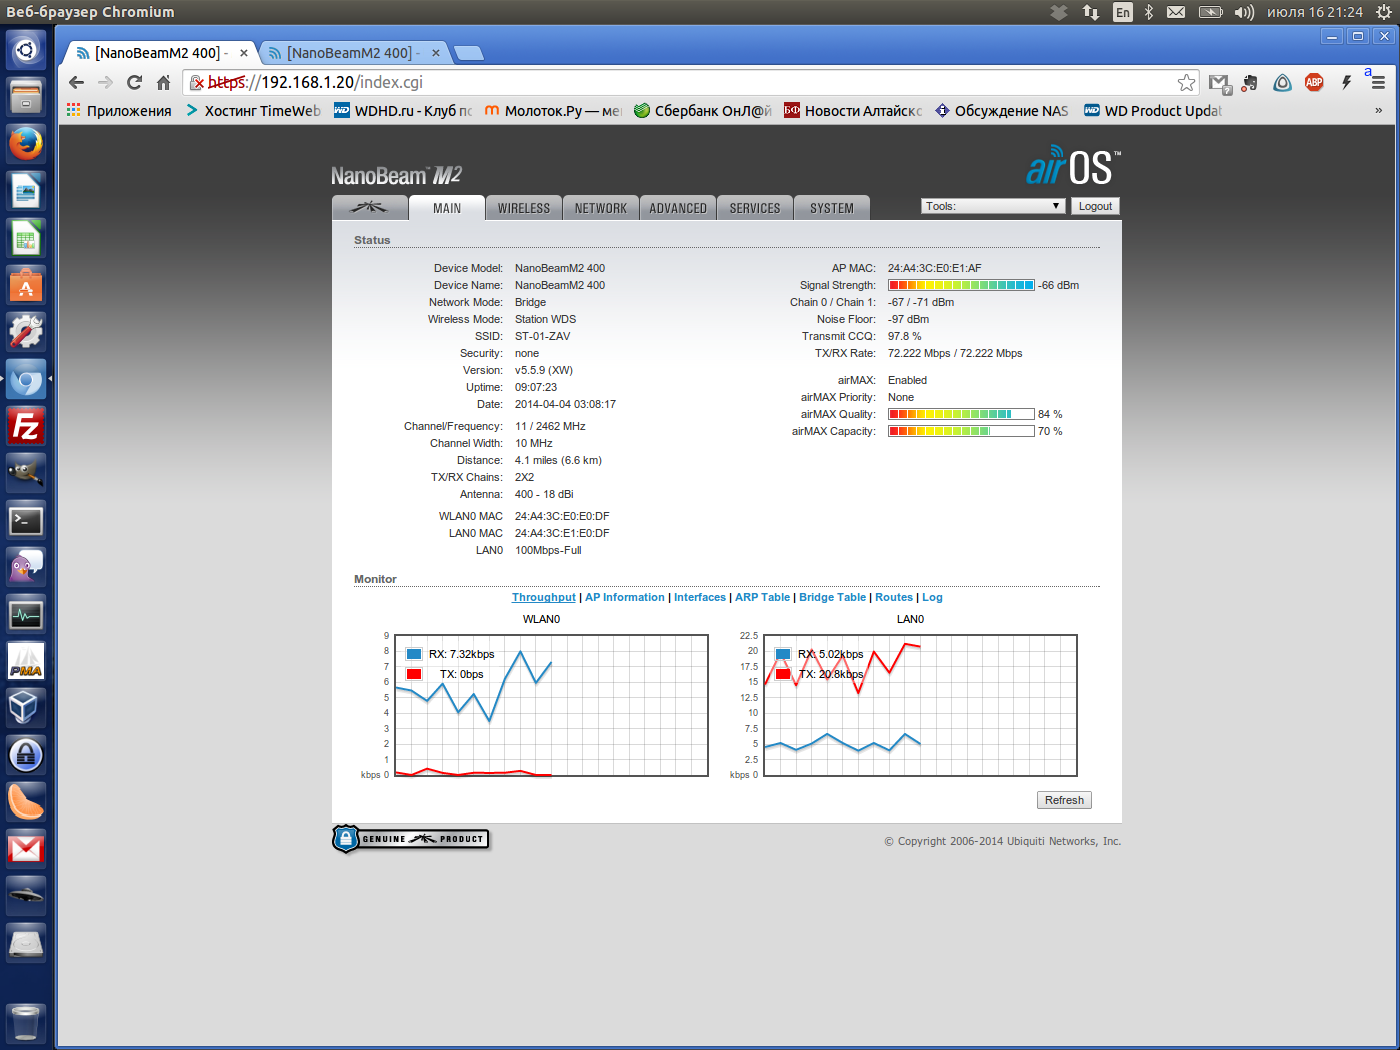
Task: Open the AP Information link
Action: (x=625, y=597)
